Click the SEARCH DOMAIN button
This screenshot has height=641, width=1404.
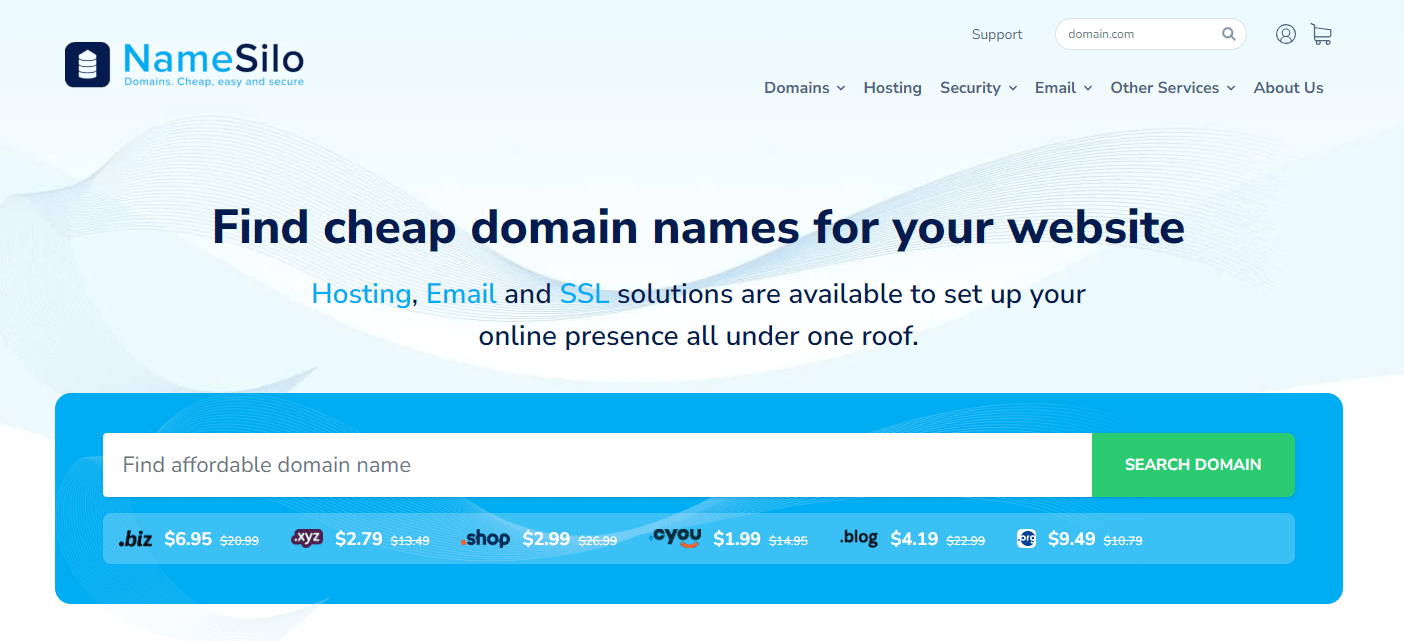click(1193, 465)
